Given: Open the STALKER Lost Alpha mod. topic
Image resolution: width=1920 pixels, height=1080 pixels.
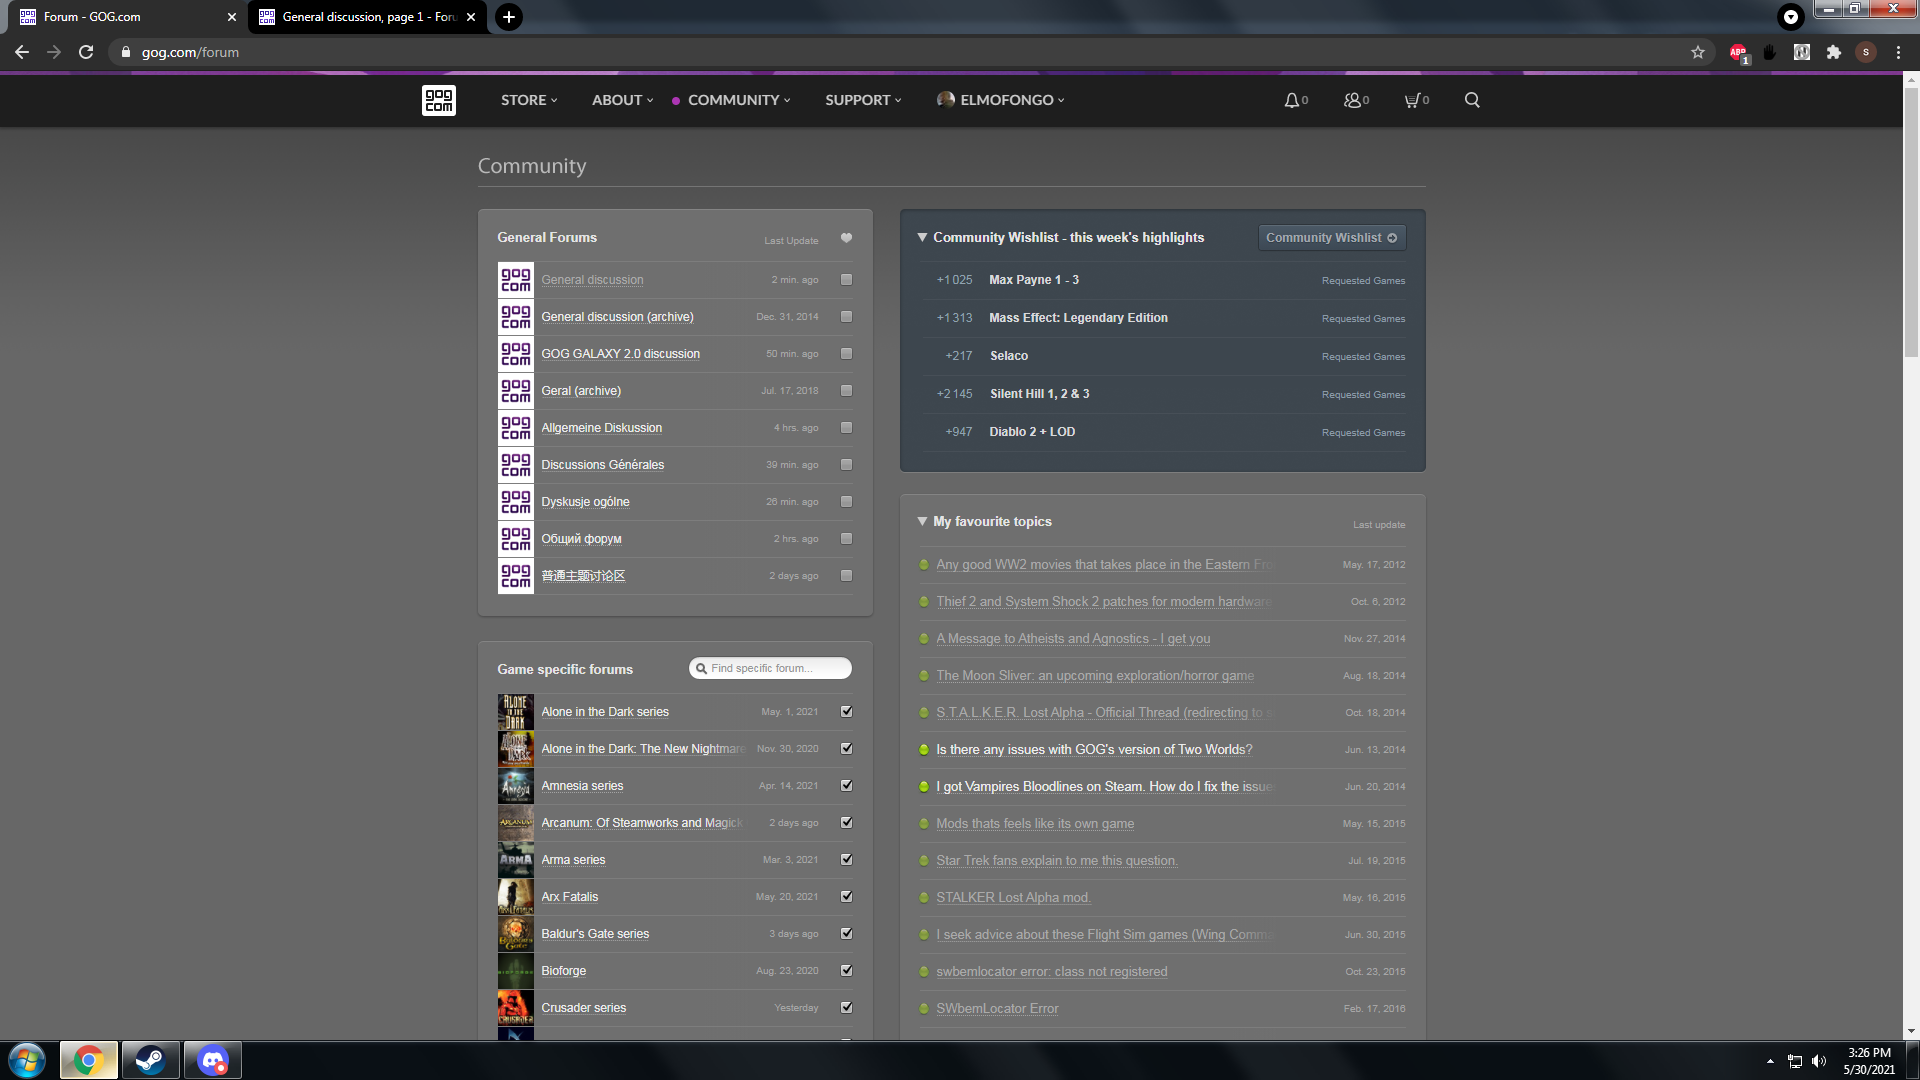Looking at the screenshot, I should pyautogui.click(x=1013, y=898).
